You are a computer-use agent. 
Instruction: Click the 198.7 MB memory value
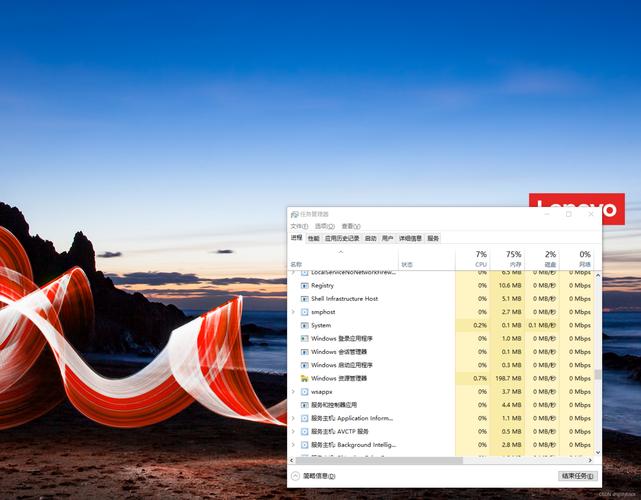tap(508, 379)
